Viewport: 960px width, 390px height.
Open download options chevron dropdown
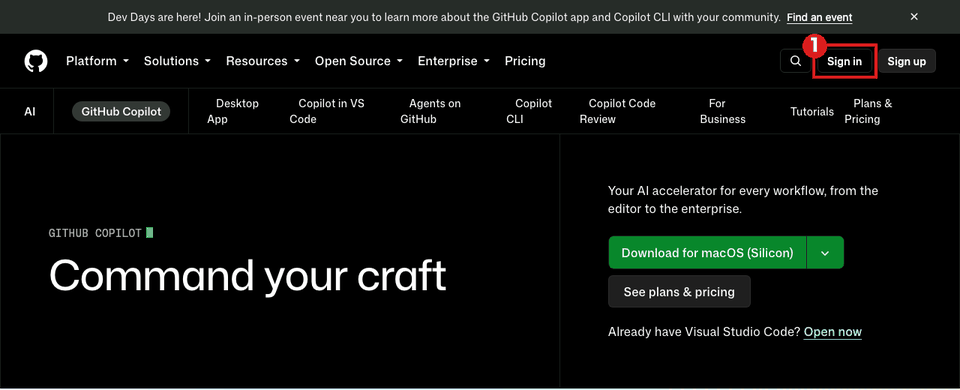point(825,252)
